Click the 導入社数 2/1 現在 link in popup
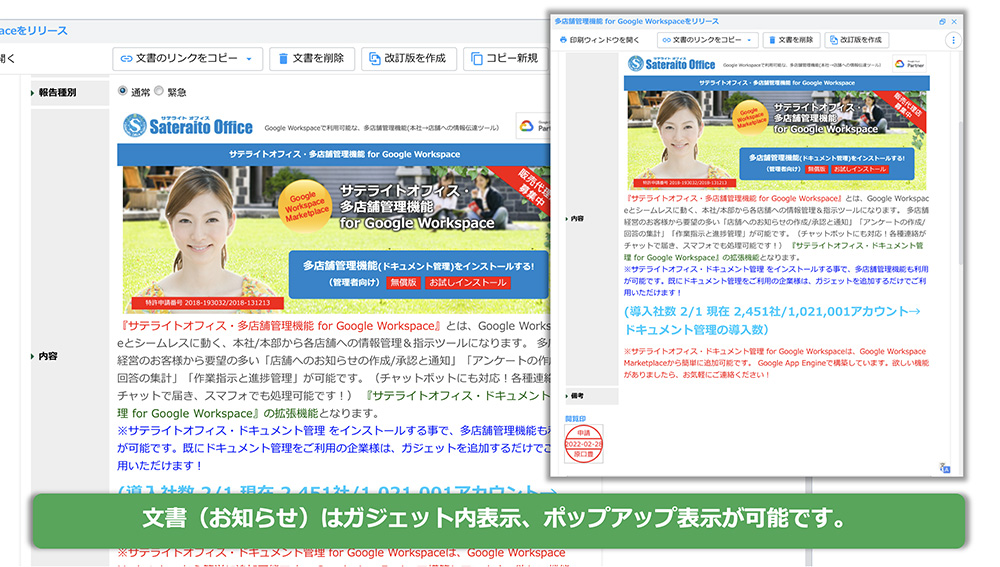 (x=772, y=320)
